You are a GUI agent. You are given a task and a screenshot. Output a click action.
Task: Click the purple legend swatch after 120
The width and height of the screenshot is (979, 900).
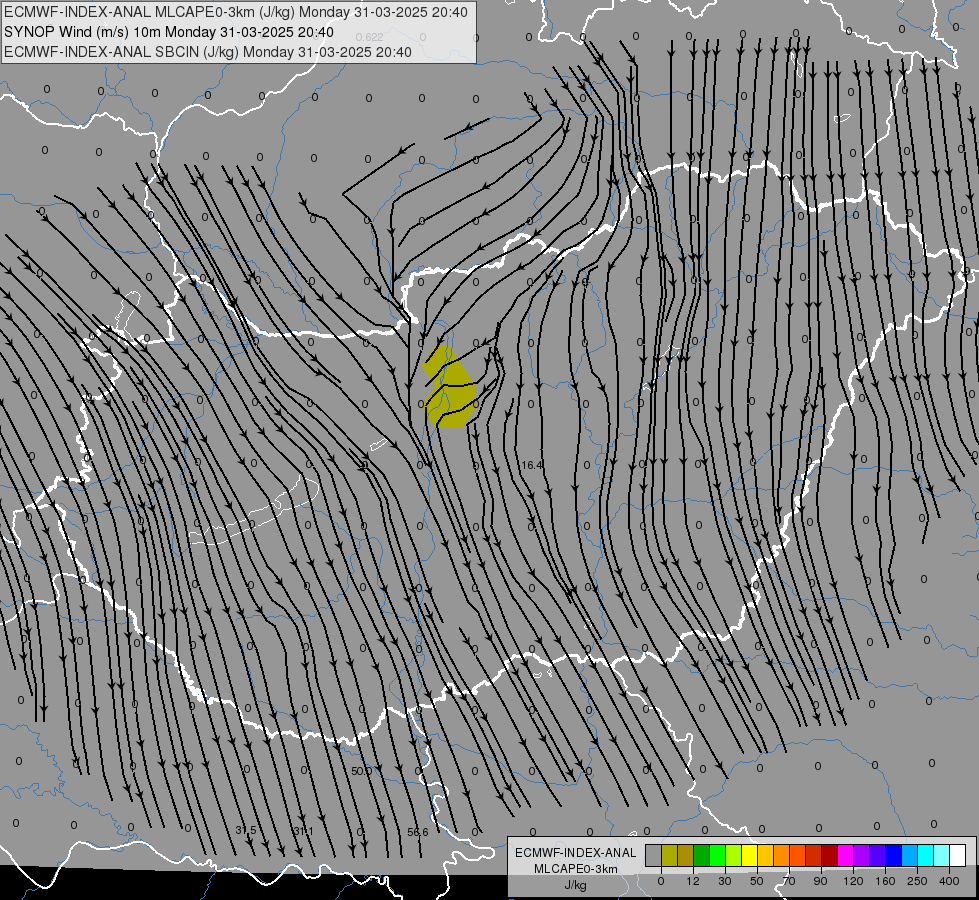coord(862,855)
